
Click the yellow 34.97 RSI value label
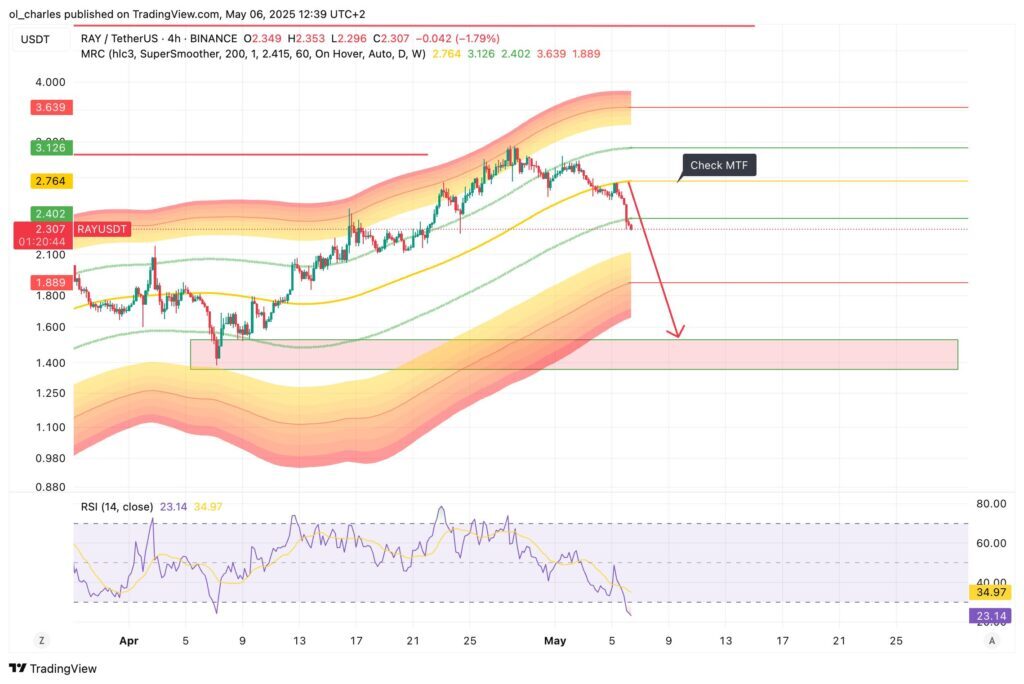(x=990, y=594)
